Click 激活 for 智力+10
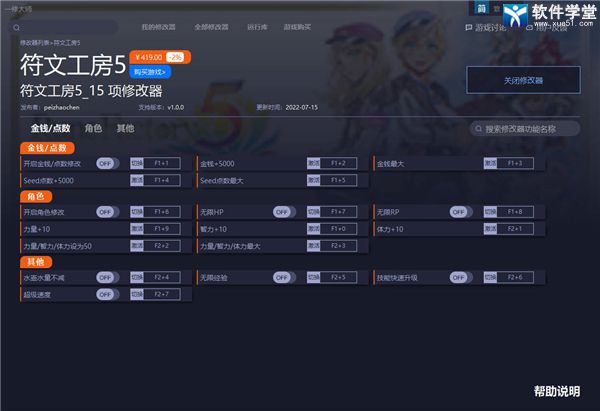 point(313,229)
